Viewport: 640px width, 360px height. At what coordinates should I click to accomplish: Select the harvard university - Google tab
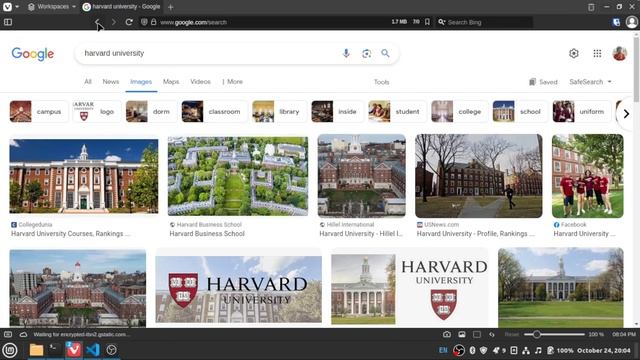pos(122,7)
